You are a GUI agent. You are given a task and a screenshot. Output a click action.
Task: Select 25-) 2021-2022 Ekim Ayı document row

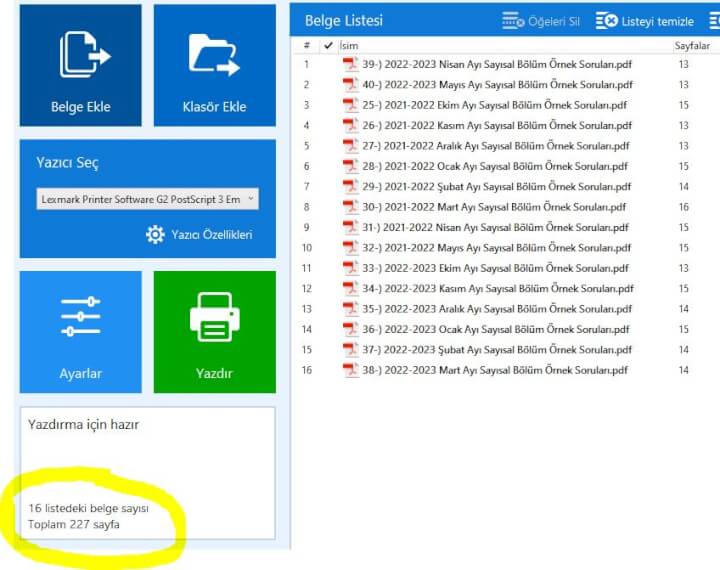[504, 105]
